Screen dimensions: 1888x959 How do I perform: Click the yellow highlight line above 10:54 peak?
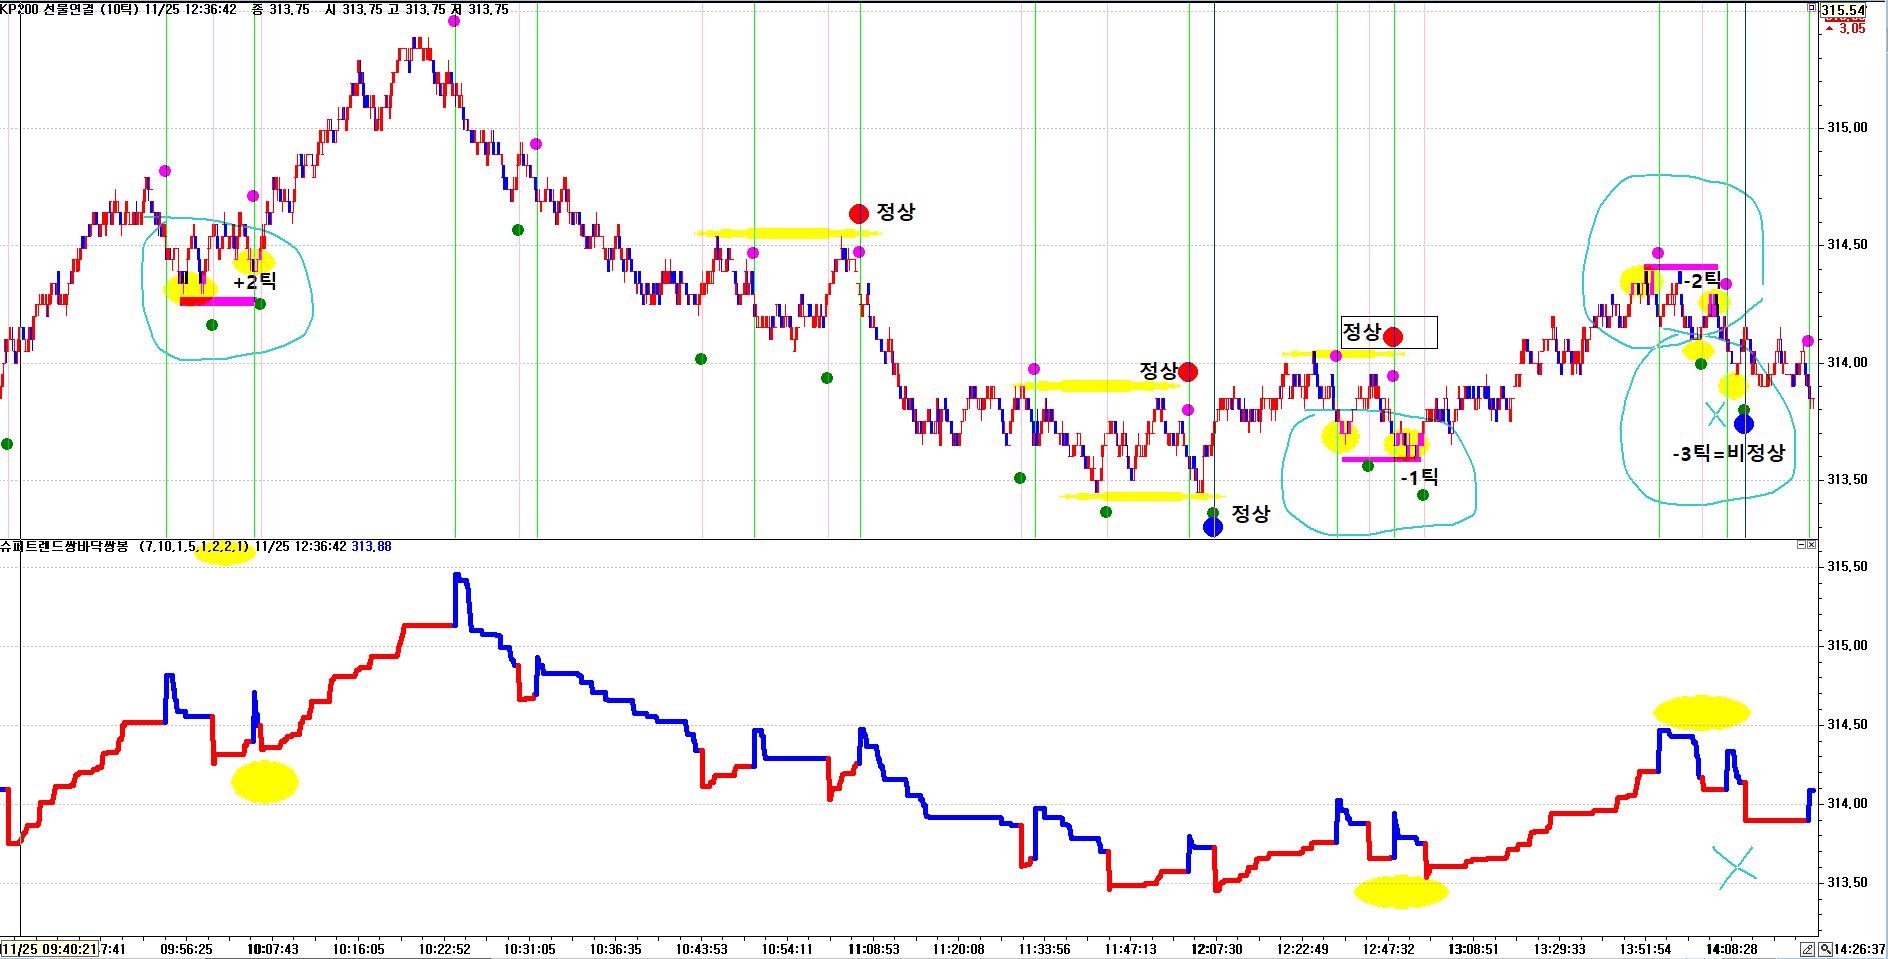(785, 234)
